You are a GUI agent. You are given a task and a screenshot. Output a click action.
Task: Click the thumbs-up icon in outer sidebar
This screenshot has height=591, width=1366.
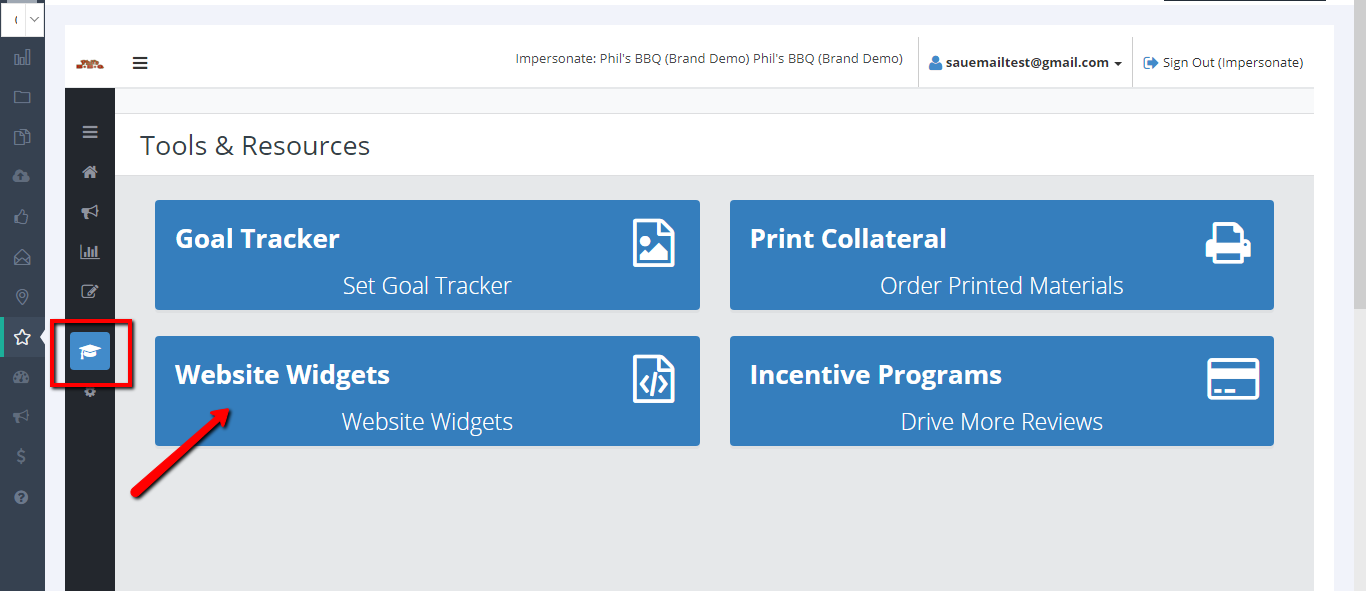[22, 216]
